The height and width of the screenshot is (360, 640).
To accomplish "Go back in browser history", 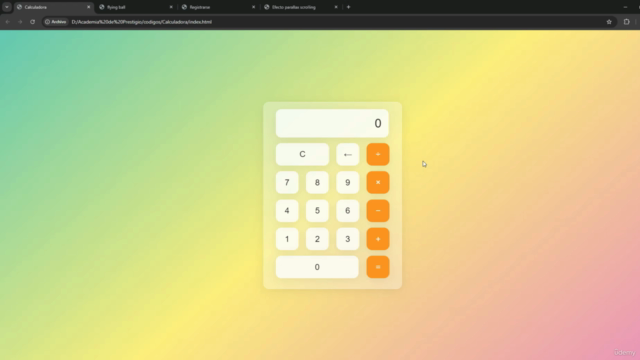I will (x=7, y=22).
